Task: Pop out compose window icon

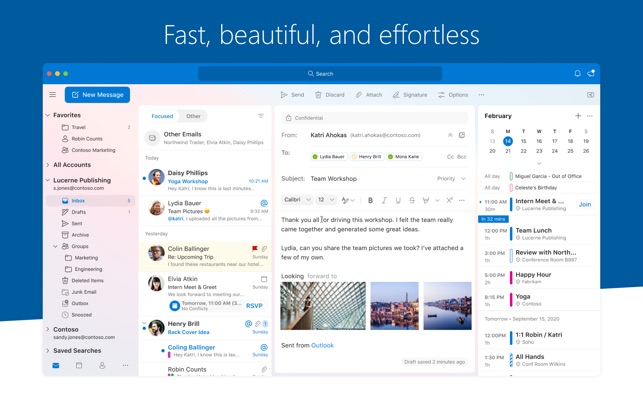Action: 462,135
